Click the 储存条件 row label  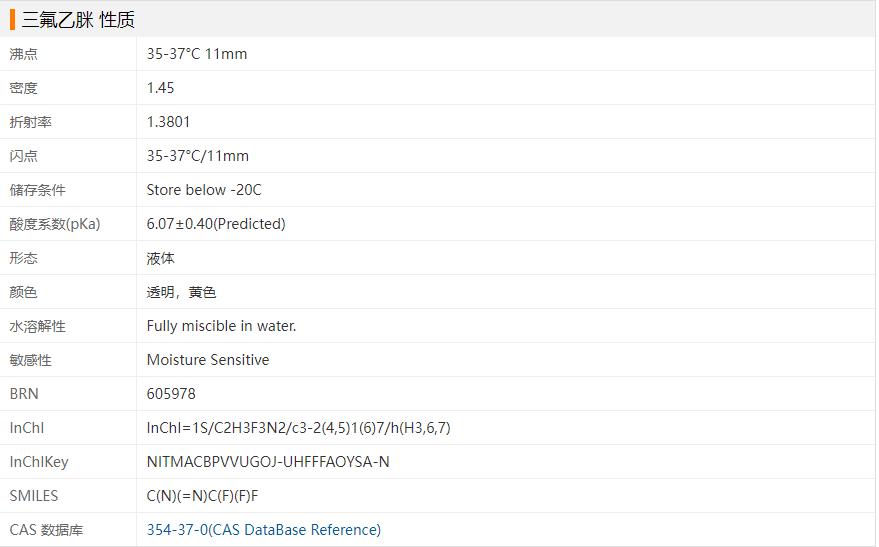click(37, 190)
